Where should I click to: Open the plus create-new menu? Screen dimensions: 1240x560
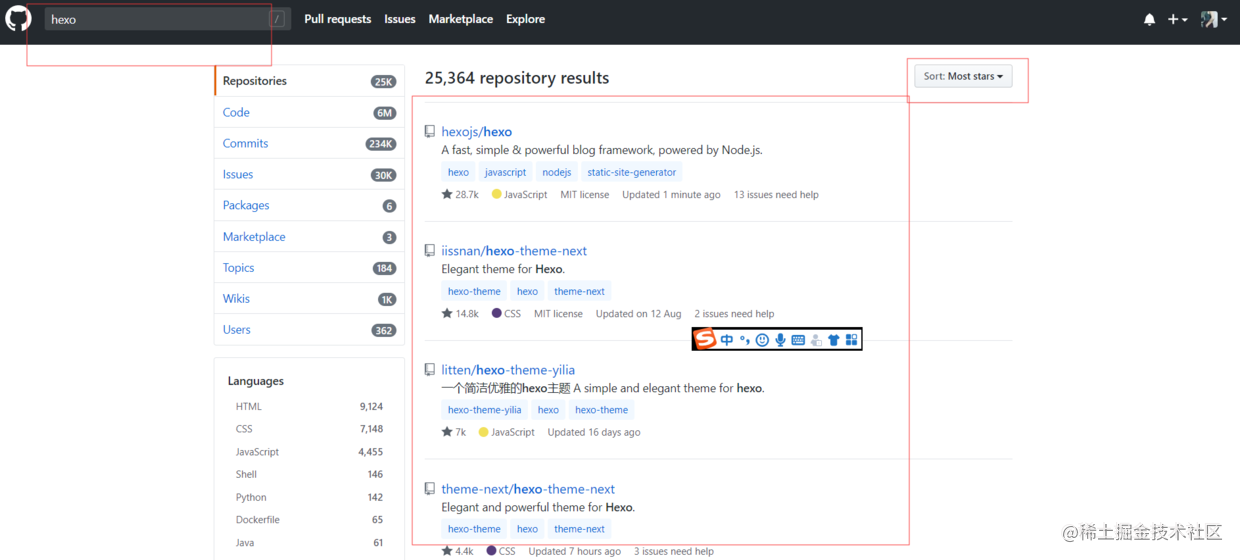click(x=1177, y=19)
